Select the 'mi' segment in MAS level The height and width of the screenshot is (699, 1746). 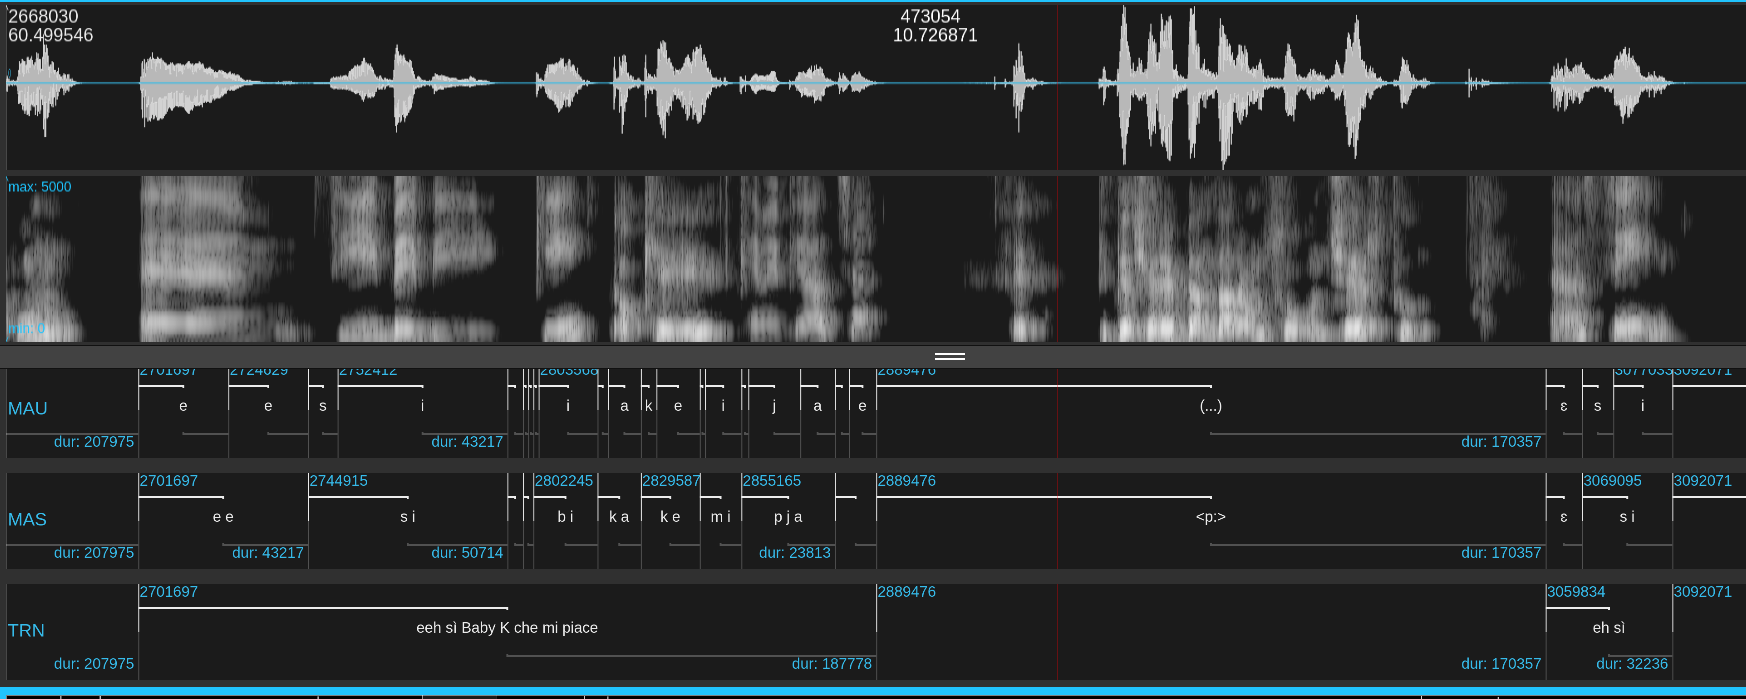pos(721,517)
